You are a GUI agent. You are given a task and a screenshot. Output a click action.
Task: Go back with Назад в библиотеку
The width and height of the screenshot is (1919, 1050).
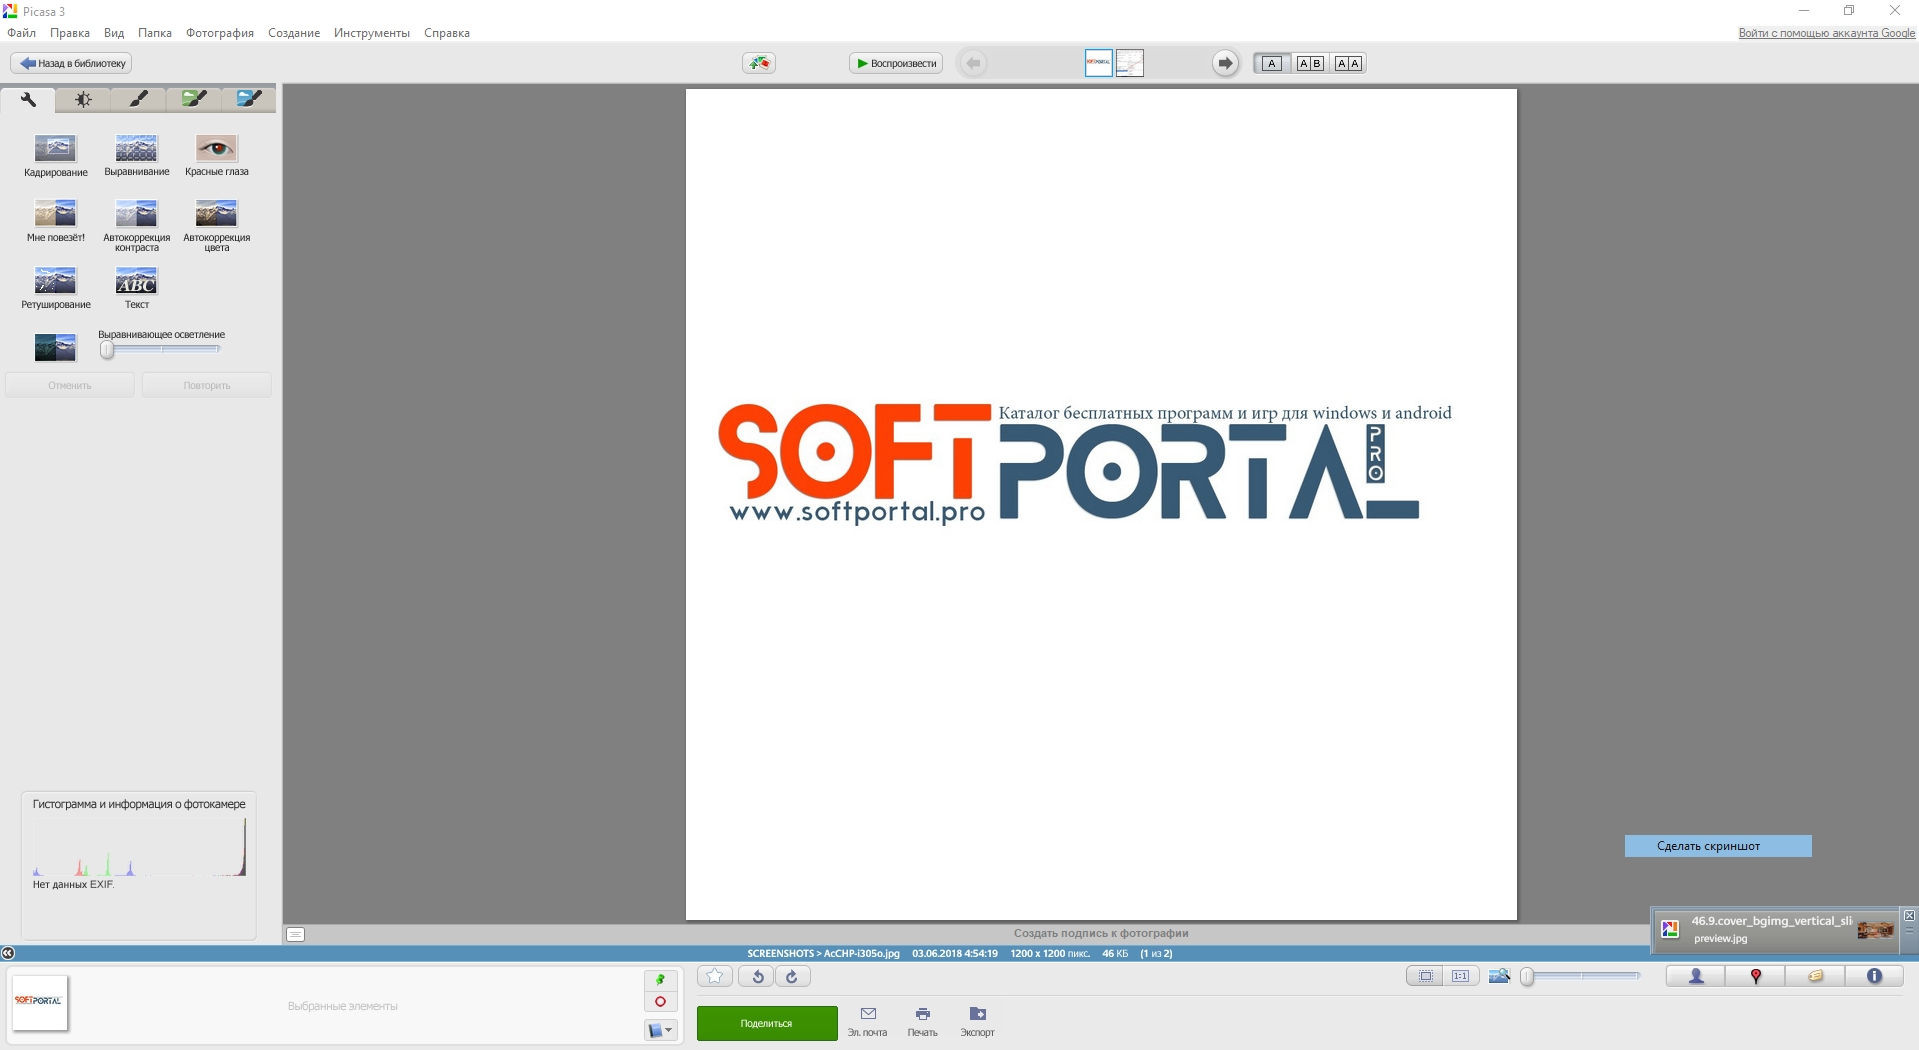pos(72,63)
